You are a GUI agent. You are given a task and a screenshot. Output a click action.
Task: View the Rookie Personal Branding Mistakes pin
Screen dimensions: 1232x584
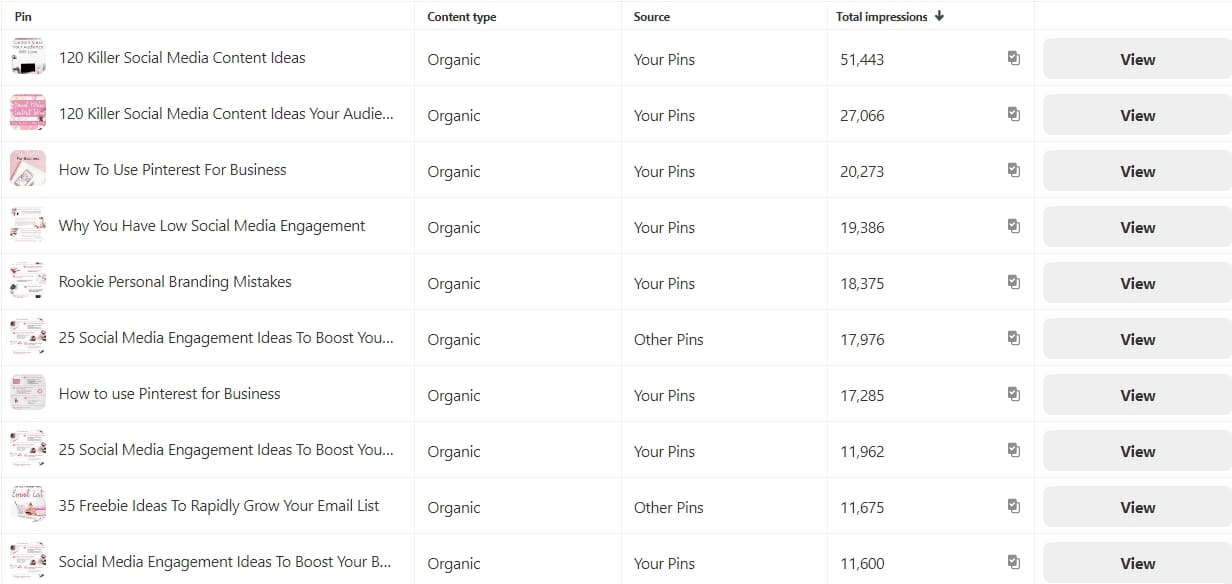[x=1137, y=283]
